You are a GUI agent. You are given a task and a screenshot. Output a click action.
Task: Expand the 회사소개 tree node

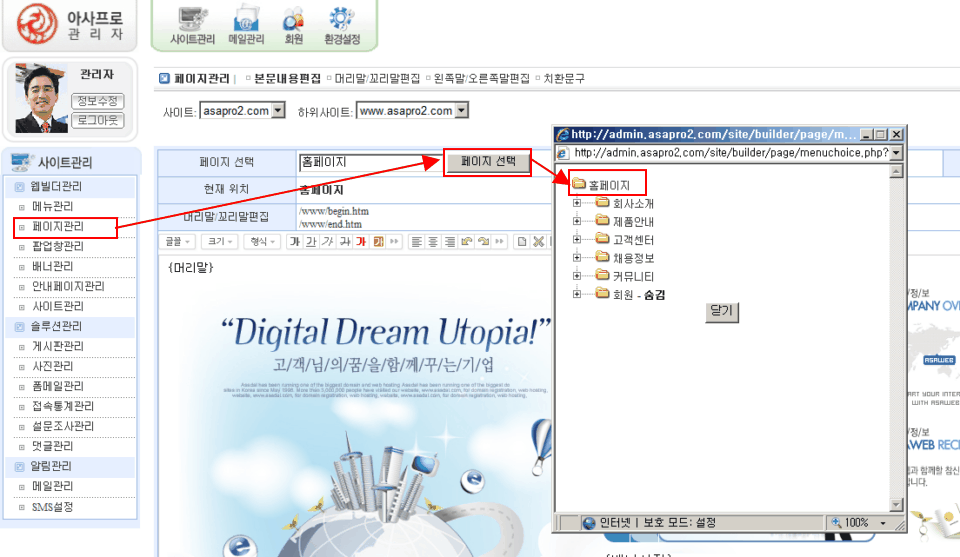pyautogui.click(x=577, y=203)
